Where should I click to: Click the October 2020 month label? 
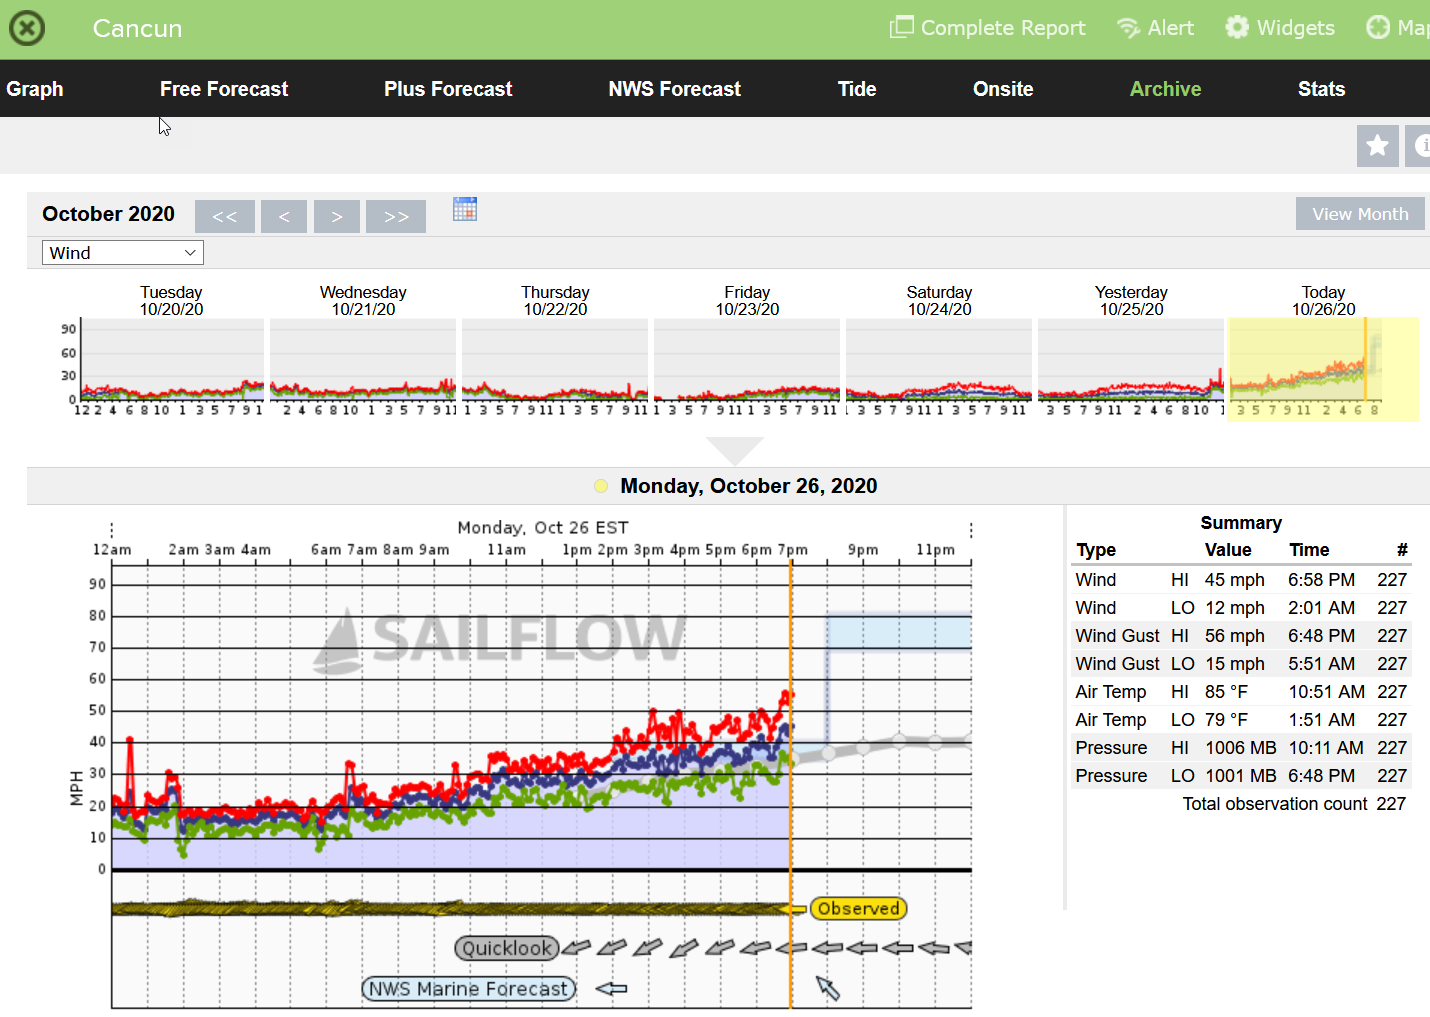[x=108, y=214]
